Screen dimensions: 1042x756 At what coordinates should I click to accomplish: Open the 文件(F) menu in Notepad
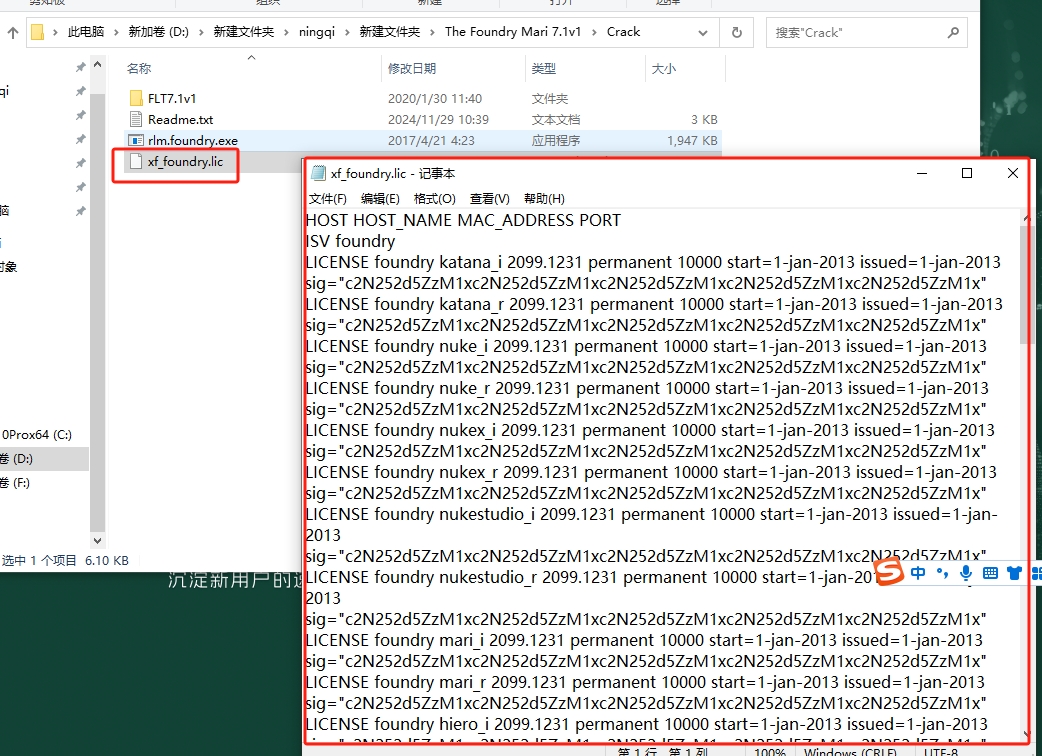pyautogui.click(x=327, y=199)
